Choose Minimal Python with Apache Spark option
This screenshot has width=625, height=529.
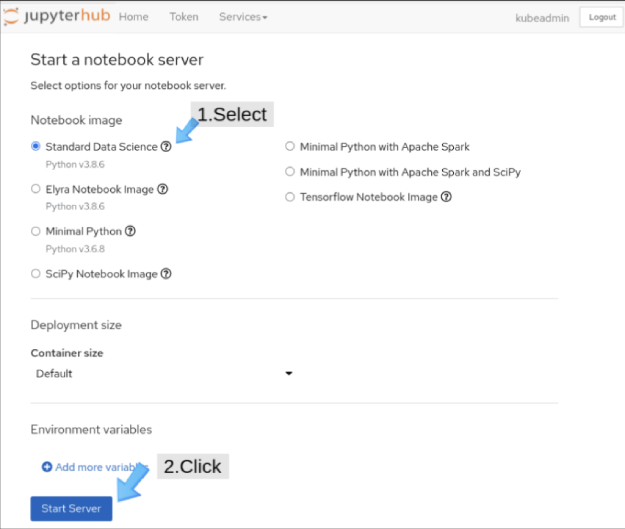(290, 147)
